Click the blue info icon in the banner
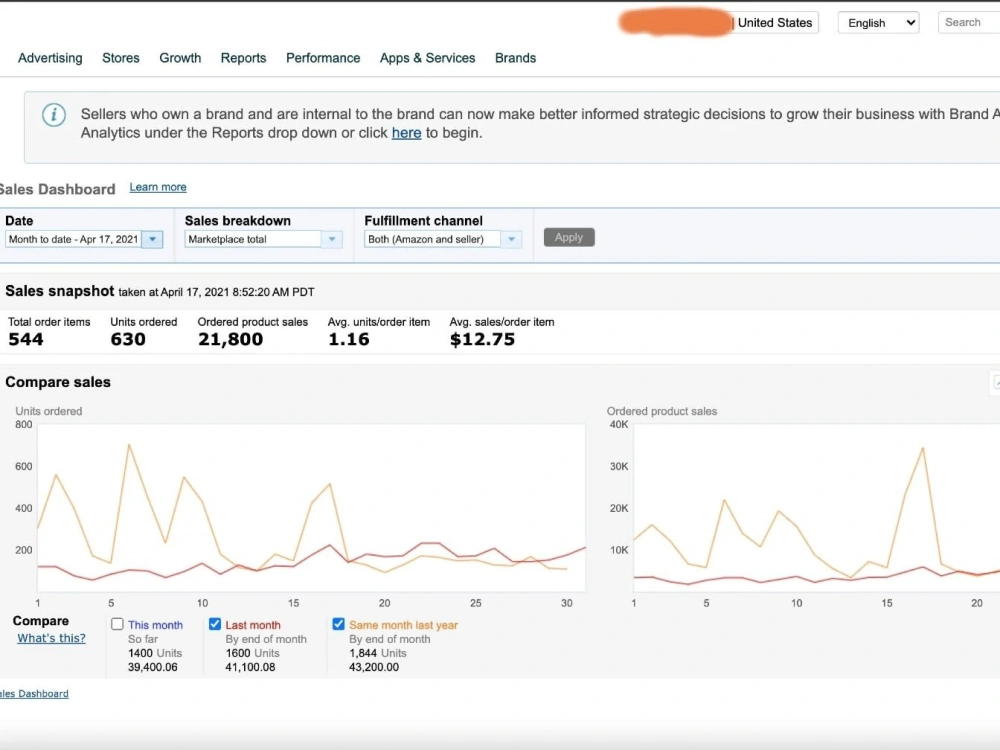Image resolution: width=1000 pixels, height=750 pixels. [54, 115]
